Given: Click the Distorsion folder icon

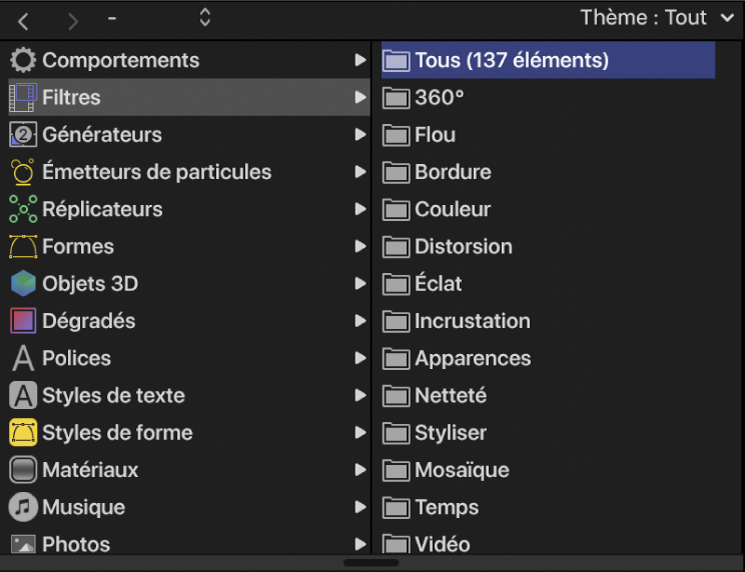Looking at the screenshot, I should 396,247.
